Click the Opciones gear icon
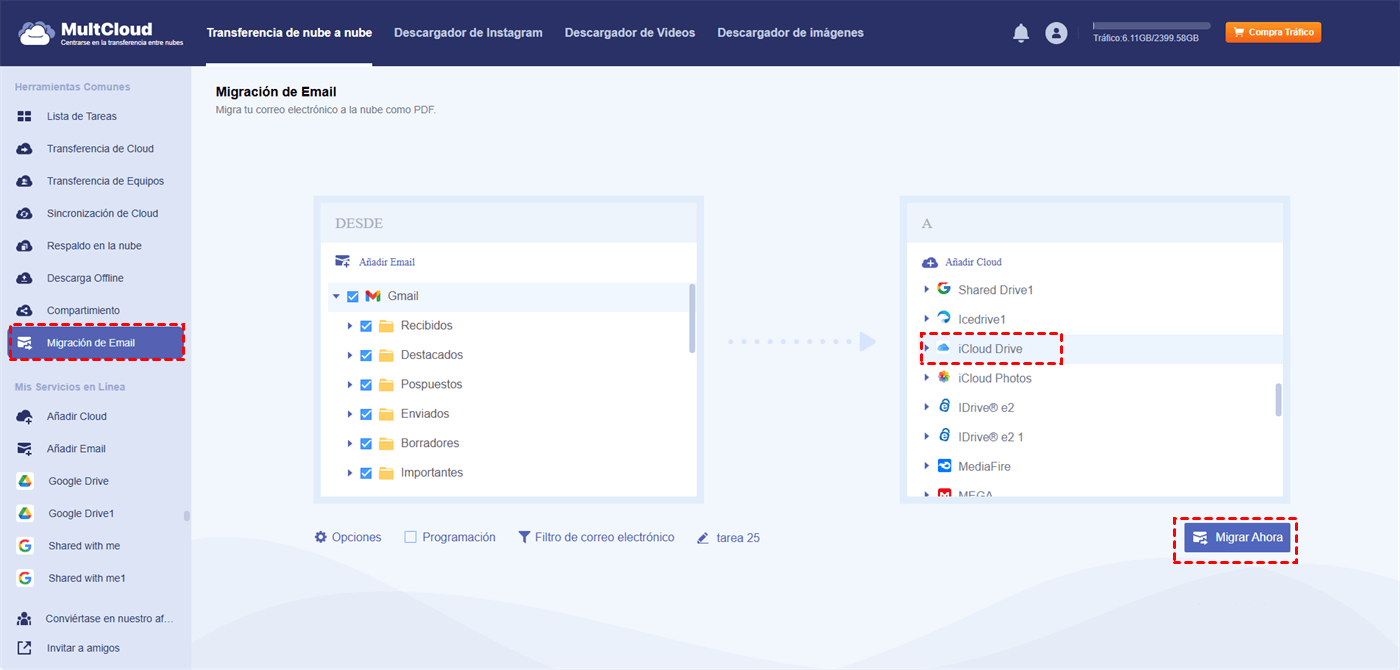The width and height of the screenshot is (1400, 670). pos(321,537)
